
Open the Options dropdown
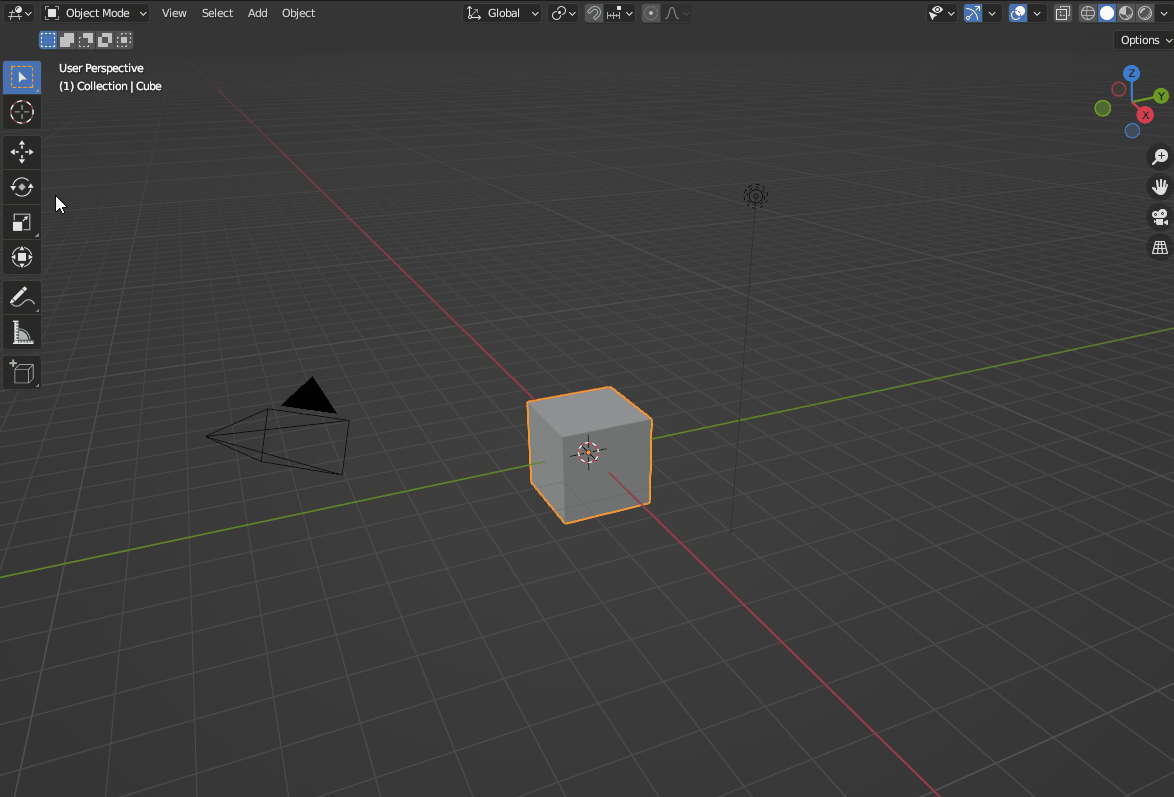1143,40
